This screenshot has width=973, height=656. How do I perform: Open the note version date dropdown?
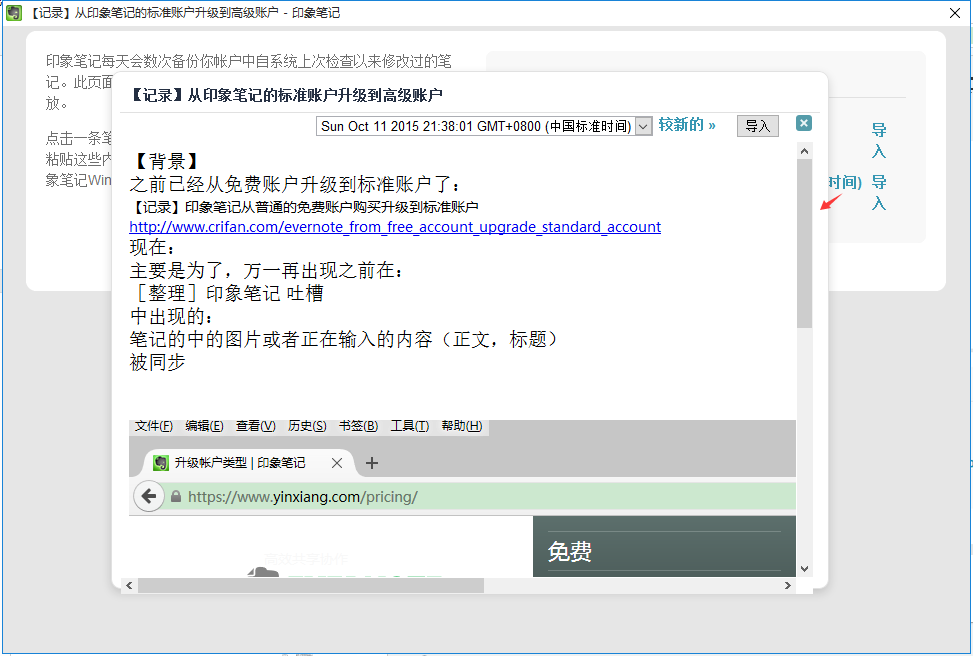coord(484,126)
